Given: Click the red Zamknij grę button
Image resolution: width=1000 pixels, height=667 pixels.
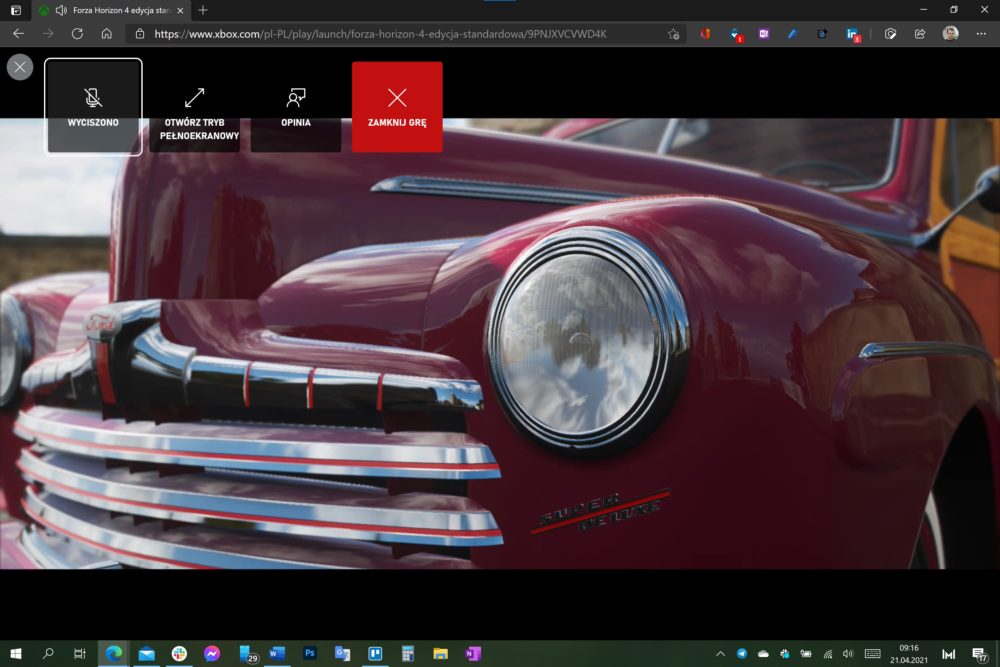Looking at the screenshot, I should point(397,106).
